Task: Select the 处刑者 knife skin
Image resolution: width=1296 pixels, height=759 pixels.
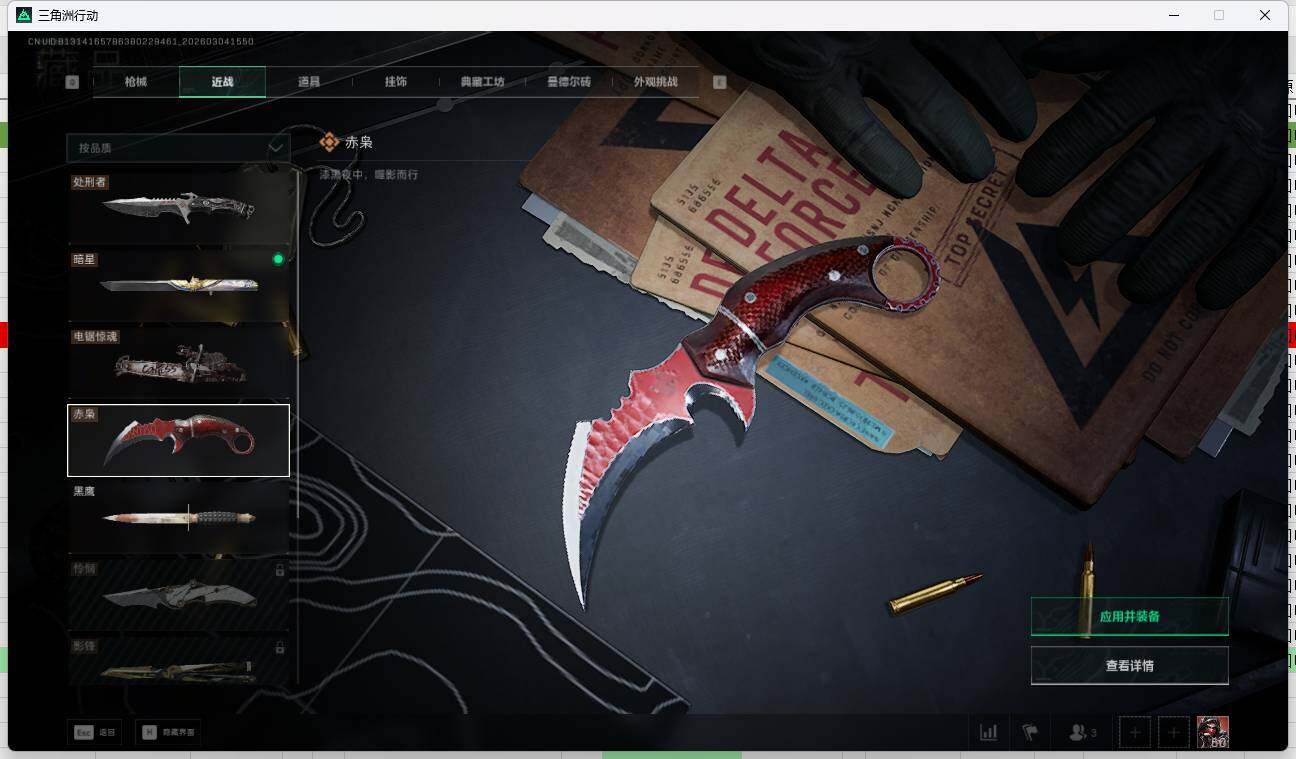Action: pos(178,207)
